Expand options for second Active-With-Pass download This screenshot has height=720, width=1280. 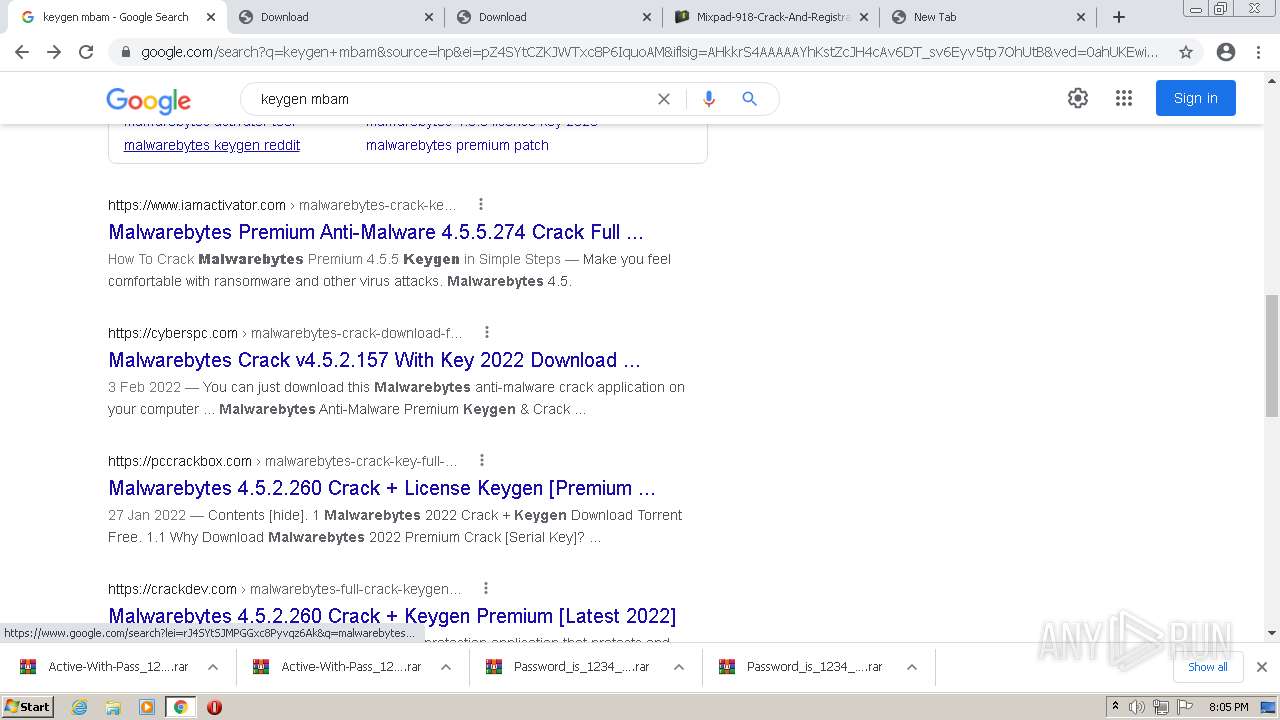446,667
